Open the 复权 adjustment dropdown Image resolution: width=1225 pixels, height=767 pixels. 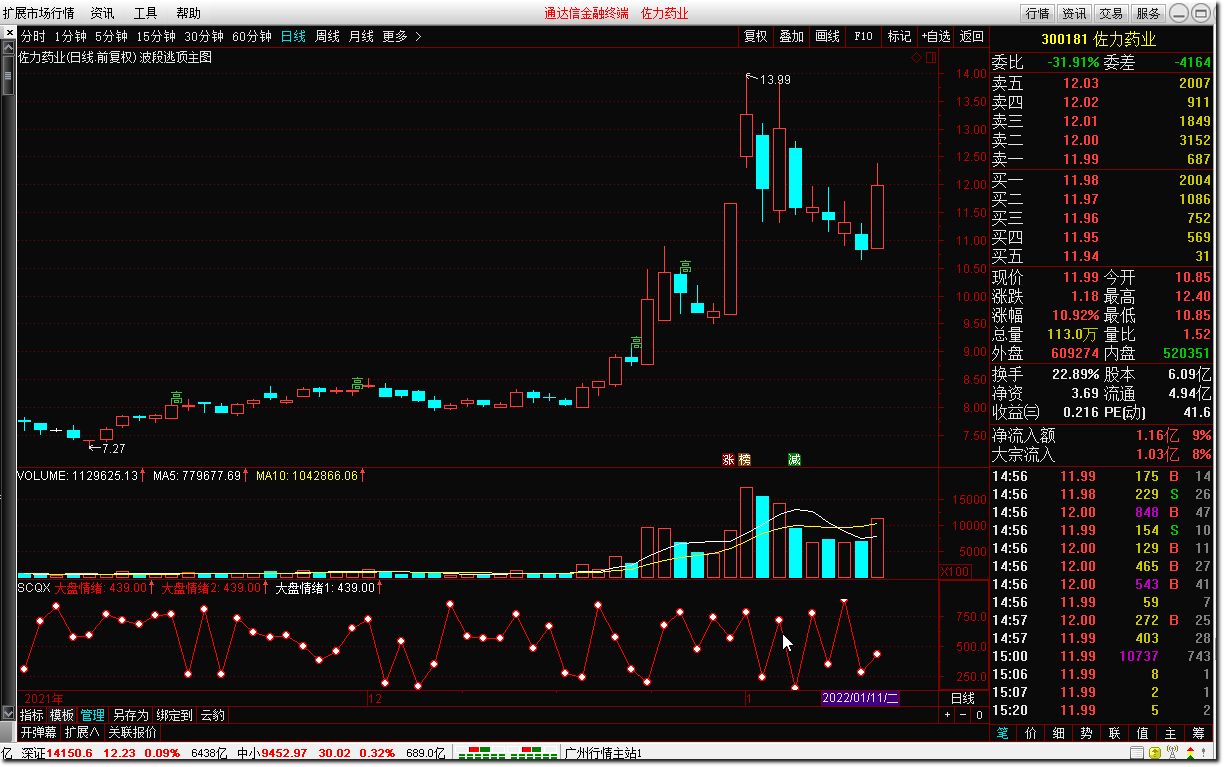[x=756, y=36]
